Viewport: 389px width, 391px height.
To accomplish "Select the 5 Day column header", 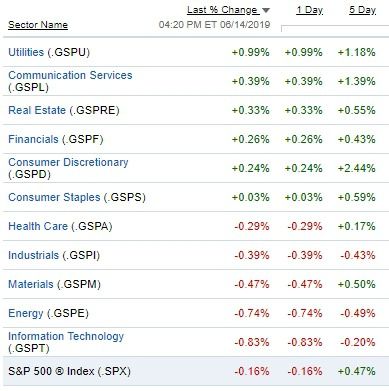I will [362, 10].
